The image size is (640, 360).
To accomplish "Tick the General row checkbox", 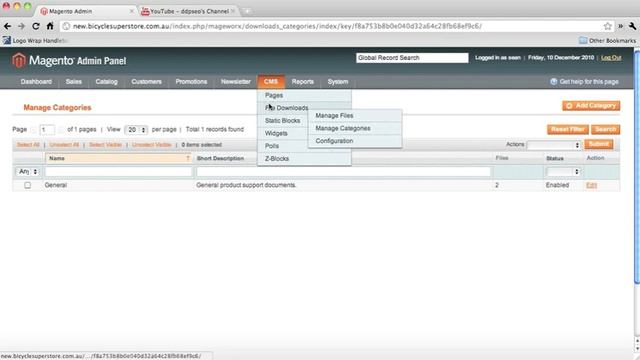I will point(27,185).
